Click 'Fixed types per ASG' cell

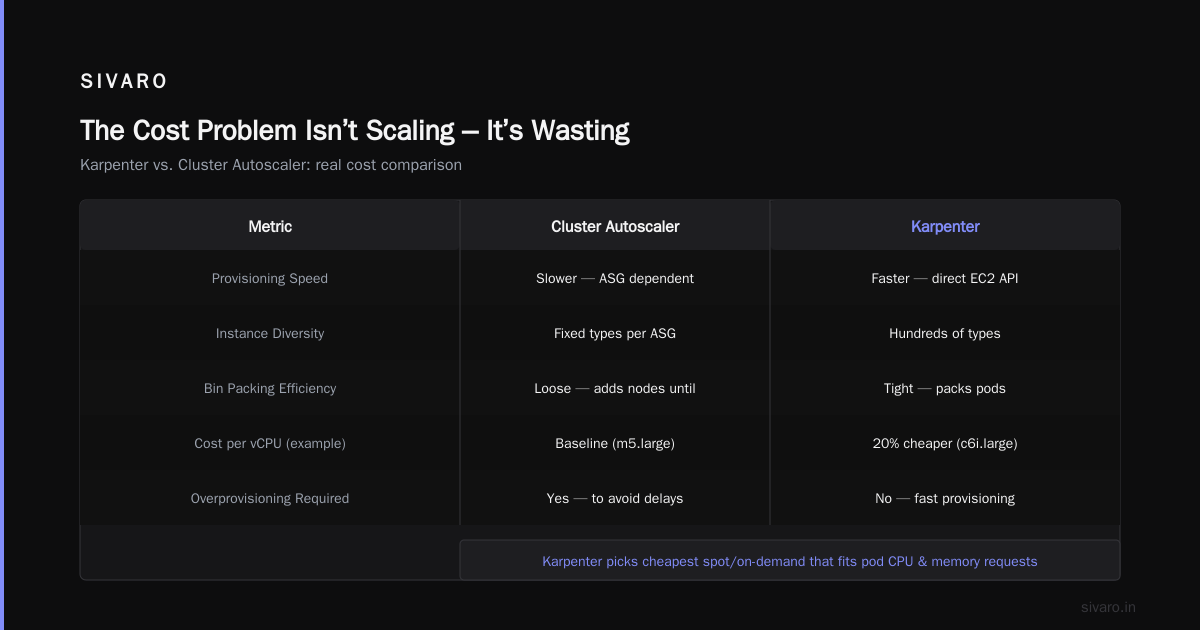click(615, 333)
